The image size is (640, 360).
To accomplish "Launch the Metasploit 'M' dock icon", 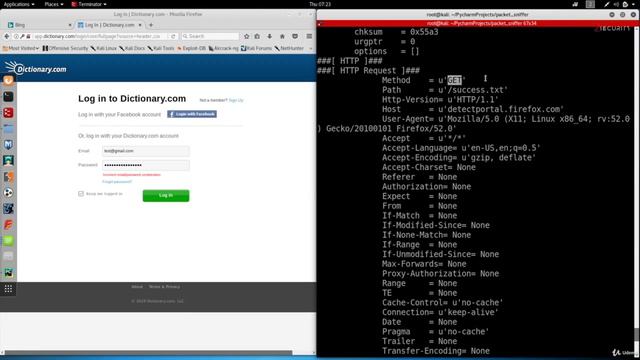I will click(x=8, y=144).
